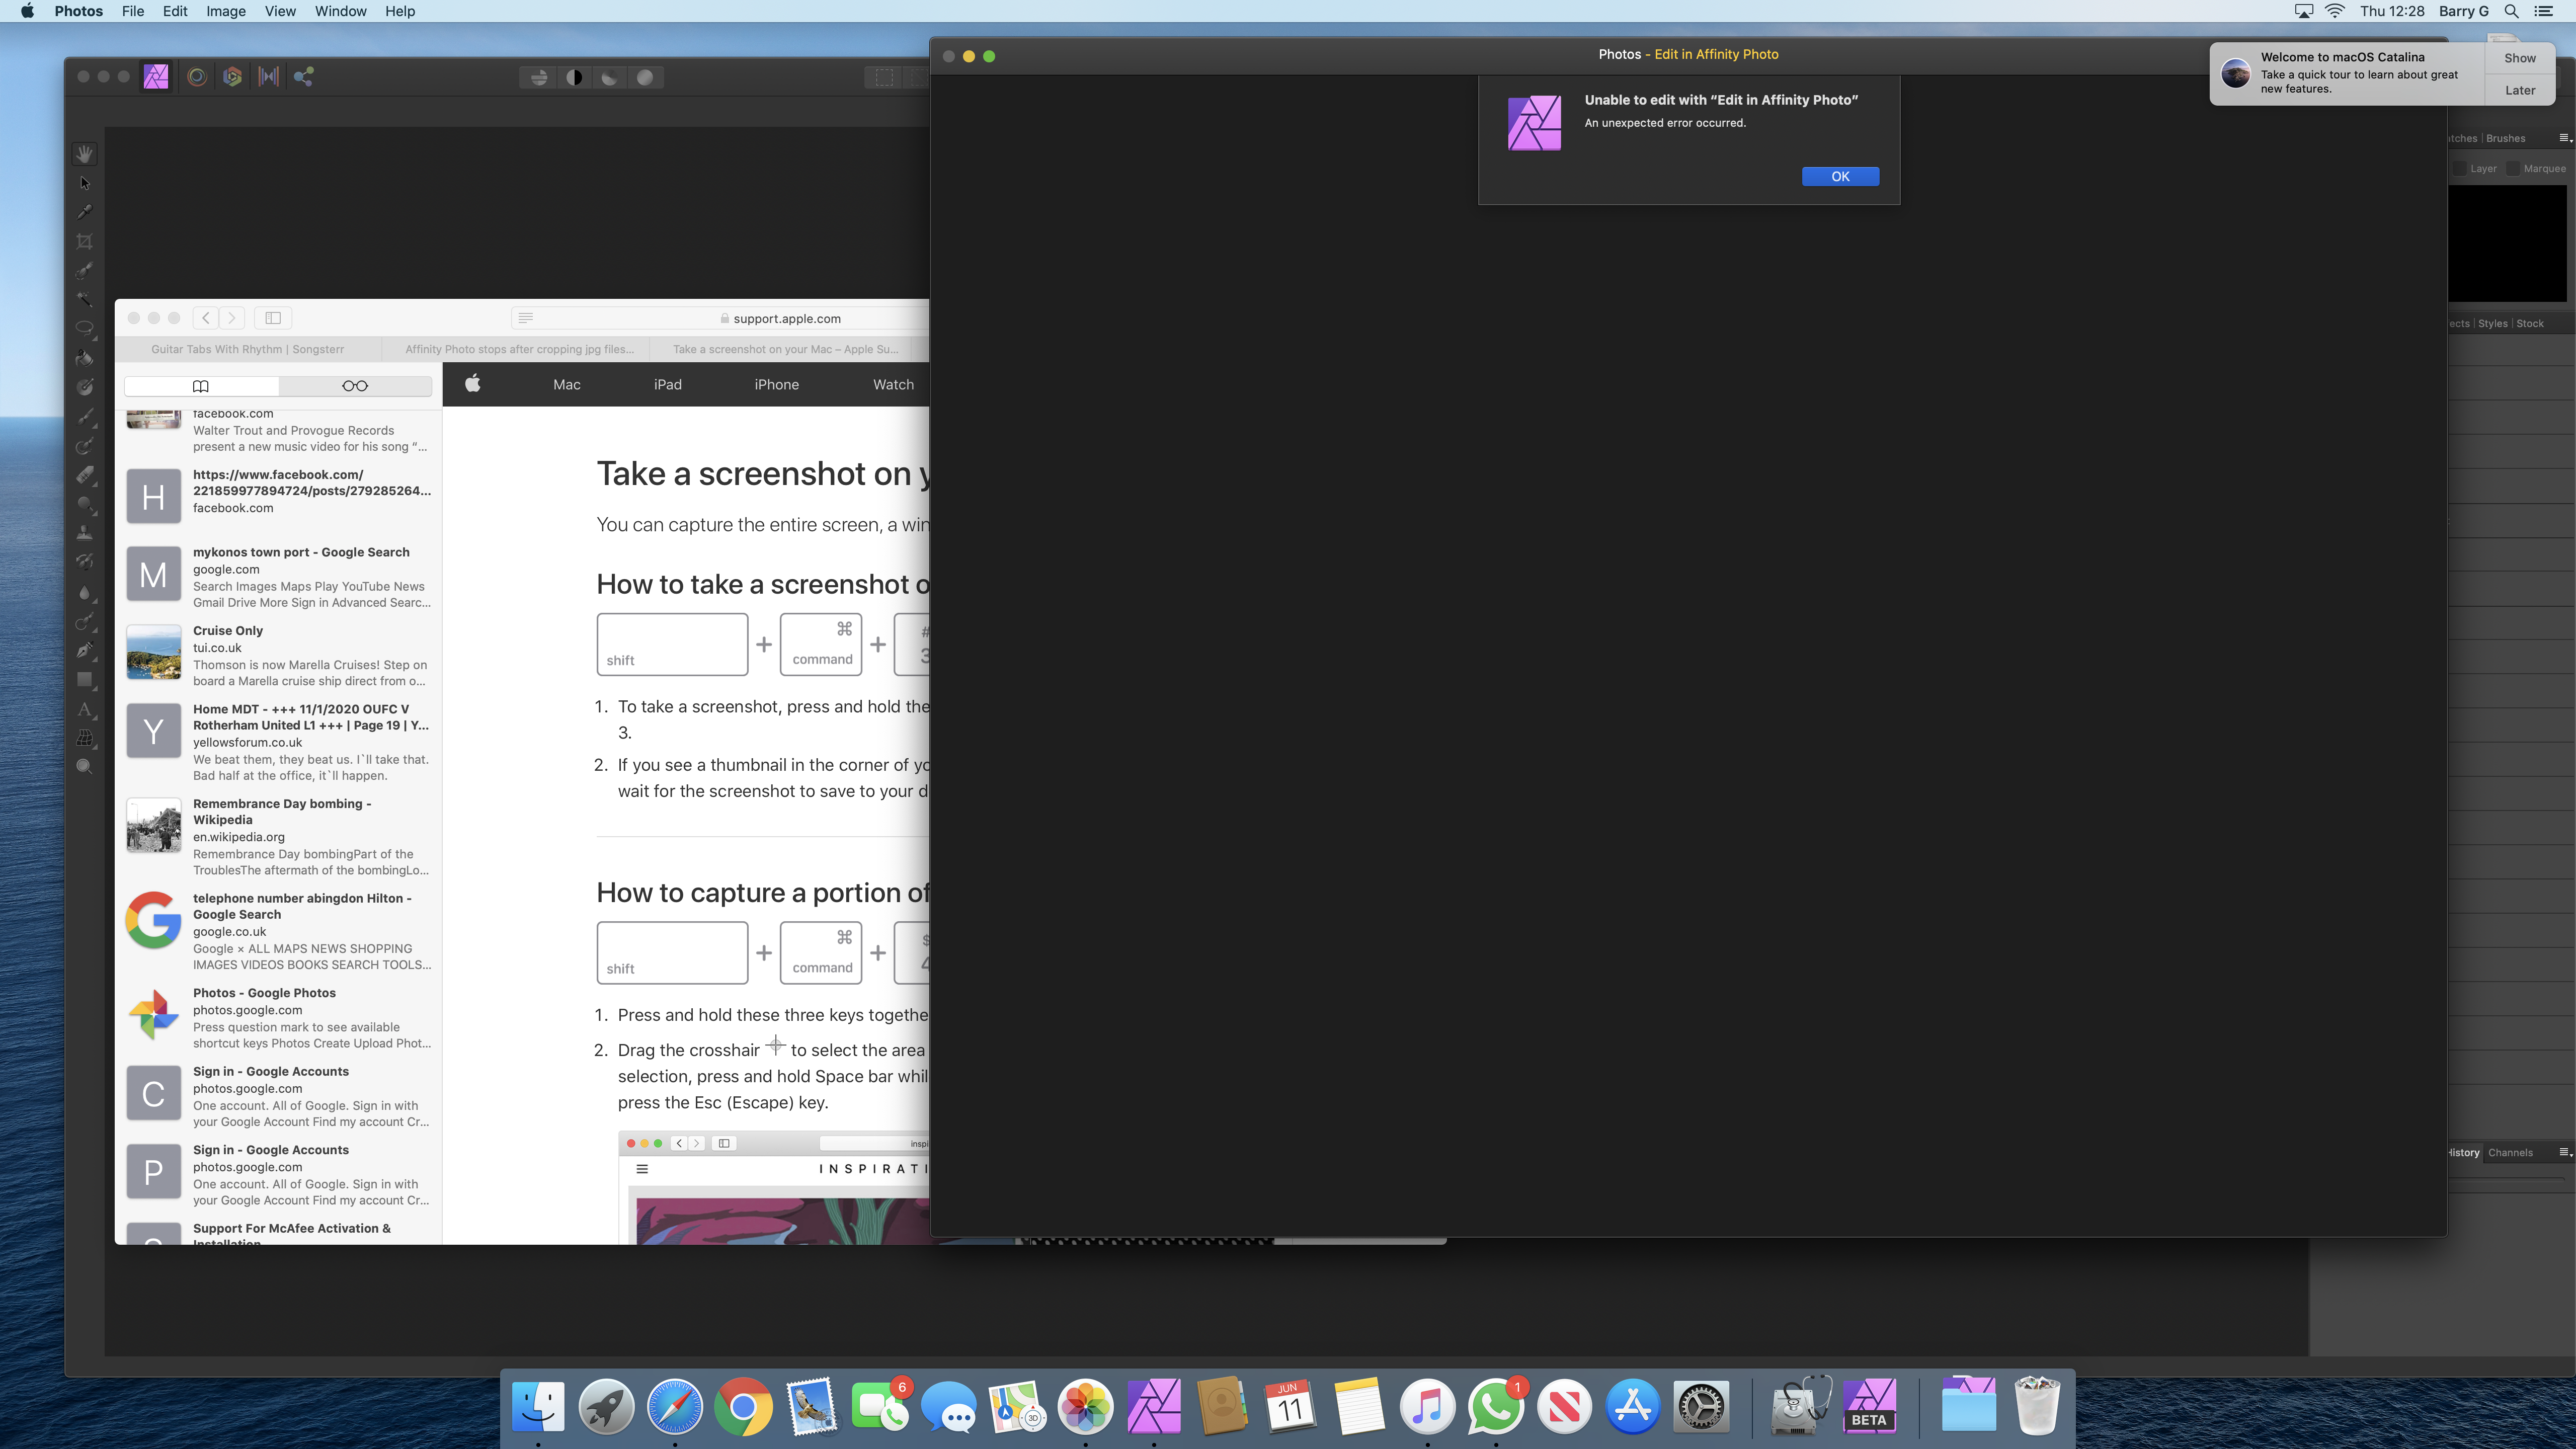This screenshot has height=1449, width=2576.
Task: Toggle the Layer checkbox in Navigator panel
Action: (2459, 169)
